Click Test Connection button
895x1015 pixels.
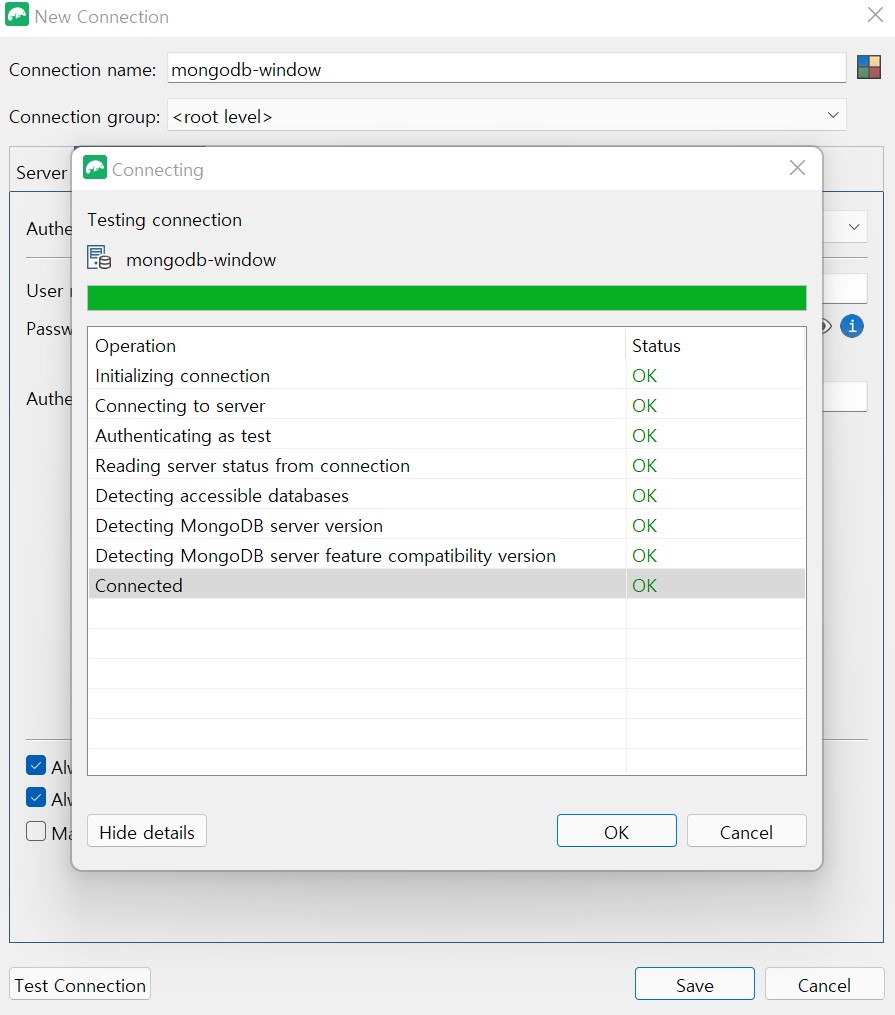(80, 985)
